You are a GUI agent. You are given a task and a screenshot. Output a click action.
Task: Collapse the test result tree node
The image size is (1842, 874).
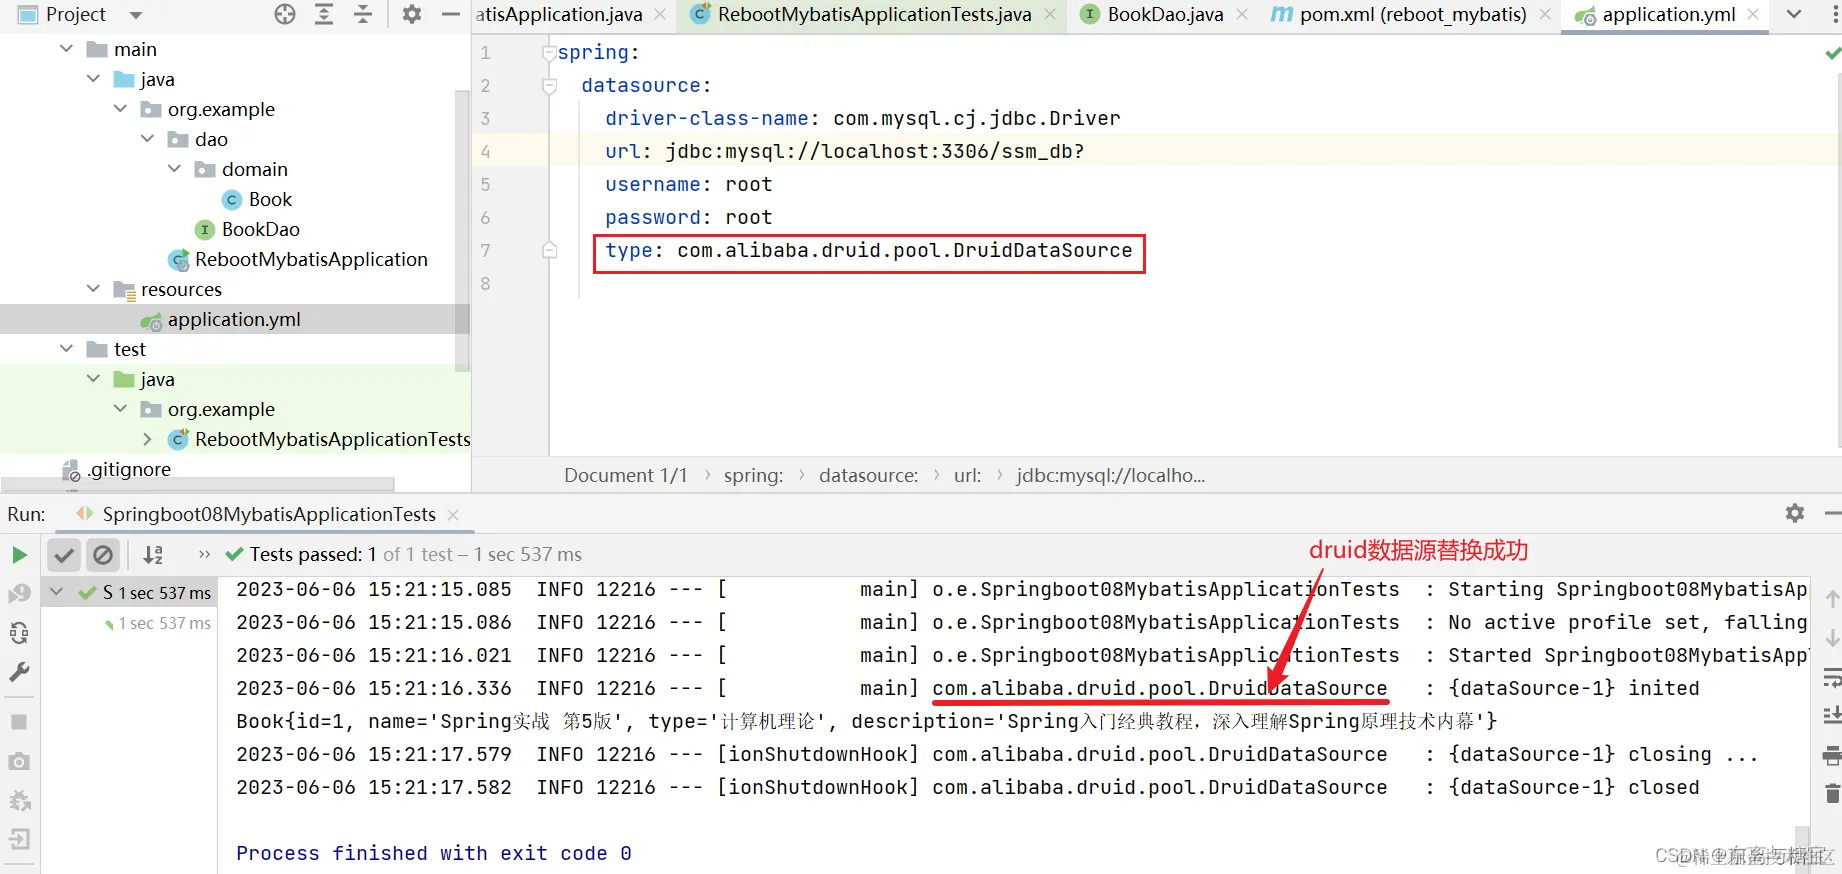(x=57, y=592)
